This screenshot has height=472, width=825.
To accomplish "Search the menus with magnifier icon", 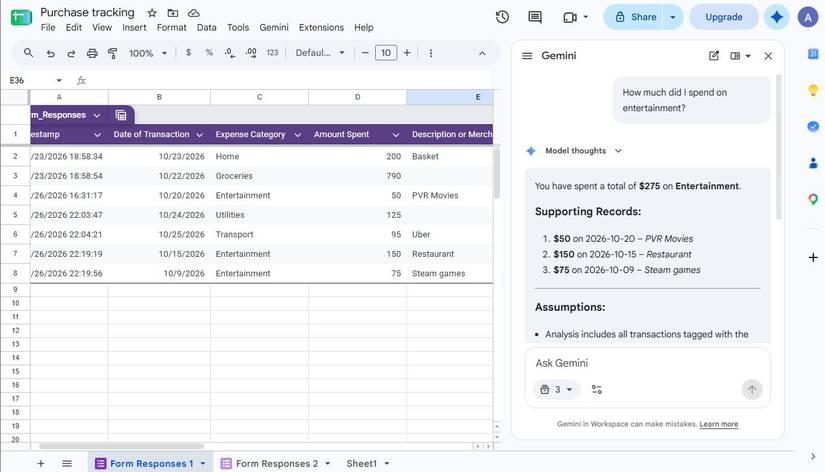I will 28,53.
